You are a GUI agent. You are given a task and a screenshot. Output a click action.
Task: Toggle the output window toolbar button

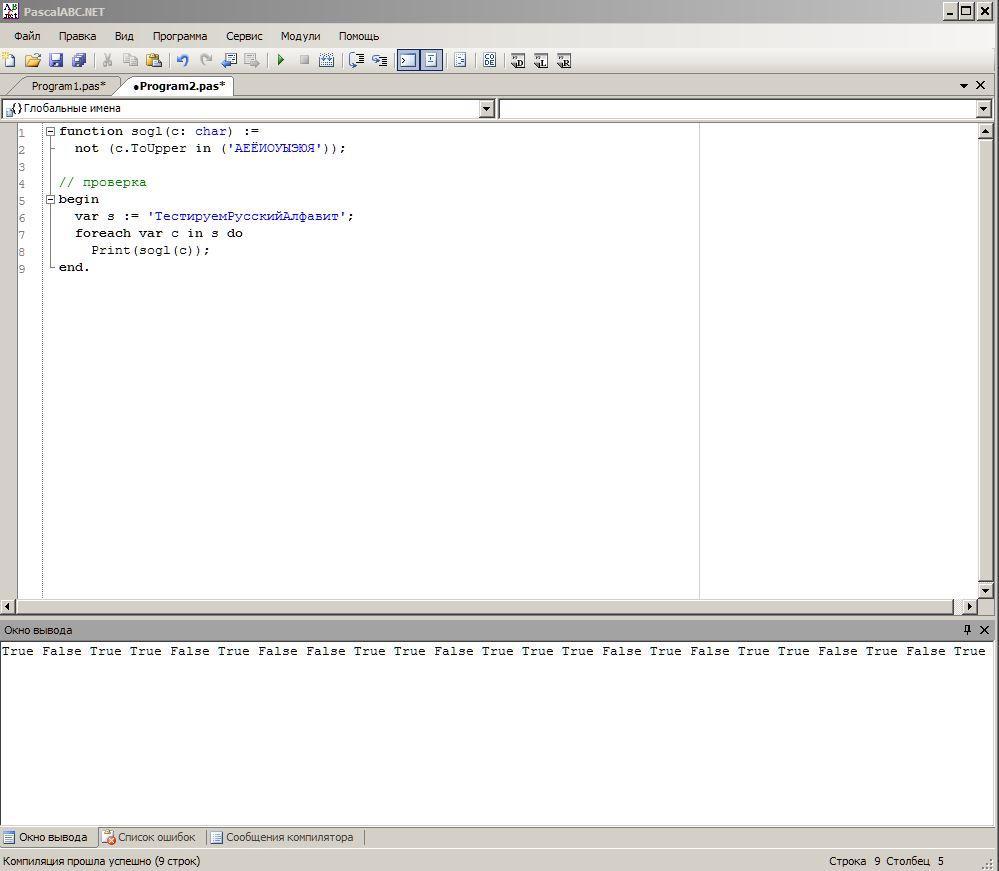pyautogui.click(x=407, y=60)
